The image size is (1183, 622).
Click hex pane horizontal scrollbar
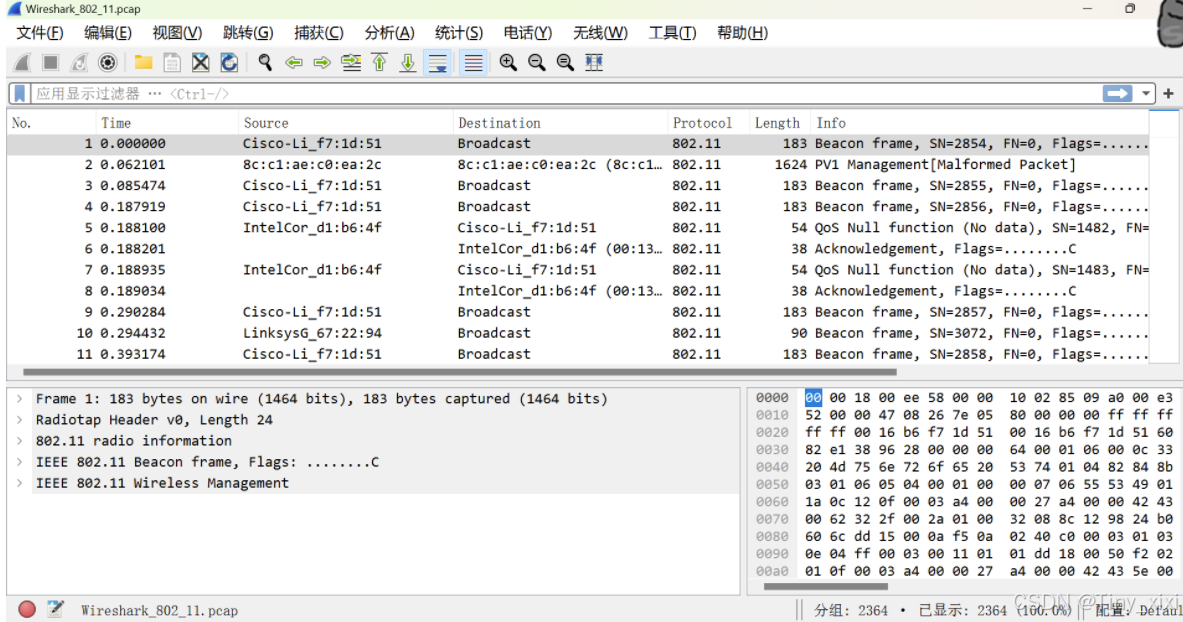tap(825, 586)
